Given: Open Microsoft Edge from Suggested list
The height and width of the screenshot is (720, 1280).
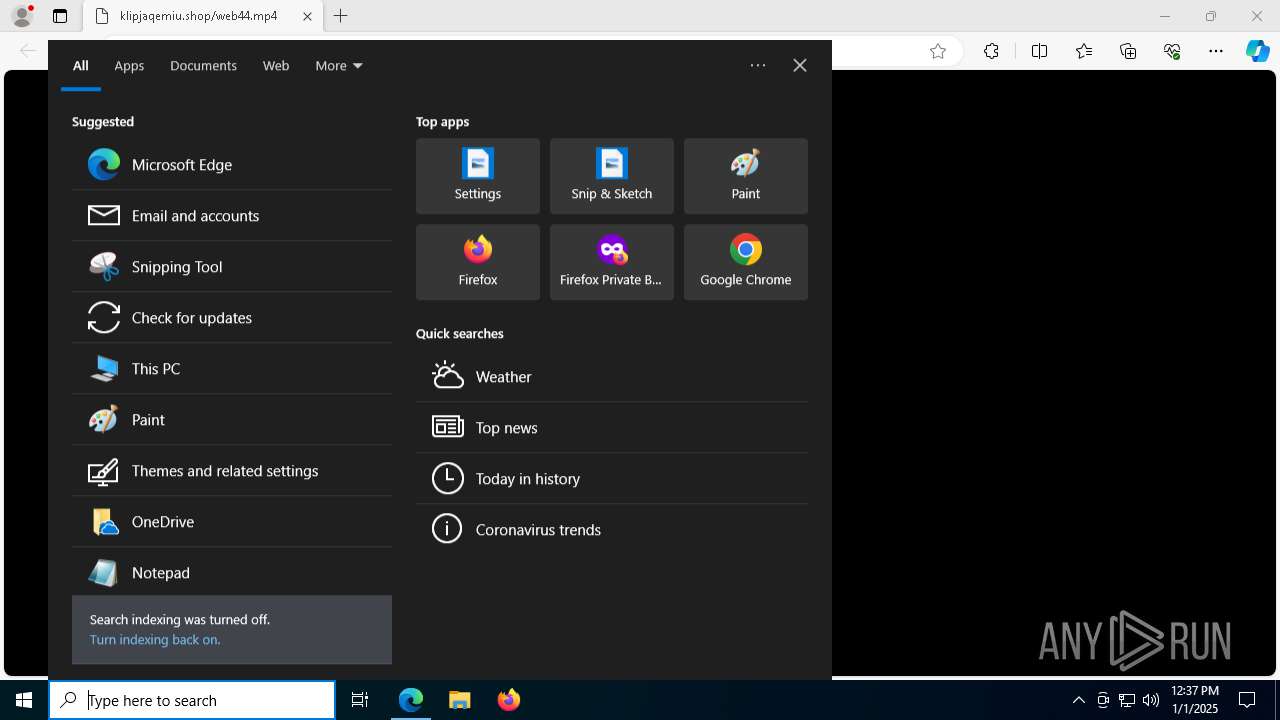Looking at the screenshot, I should [232, 165].
